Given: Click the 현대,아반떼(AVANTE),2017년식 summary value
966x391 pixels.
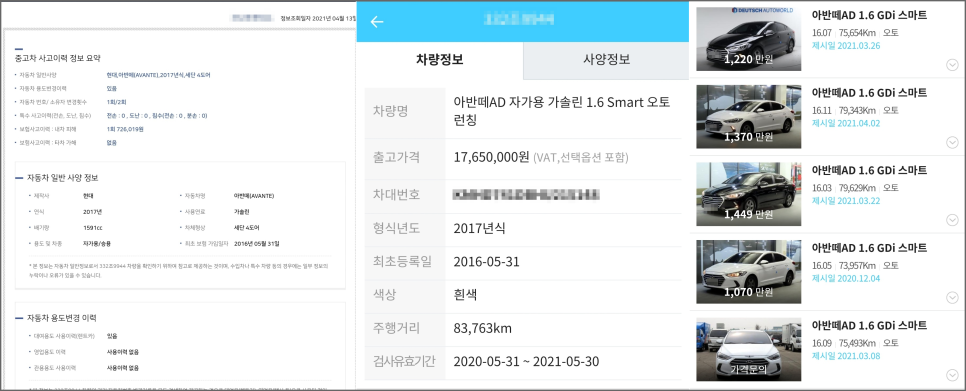Looking at the screenshot, I should [x=158, y=75].
